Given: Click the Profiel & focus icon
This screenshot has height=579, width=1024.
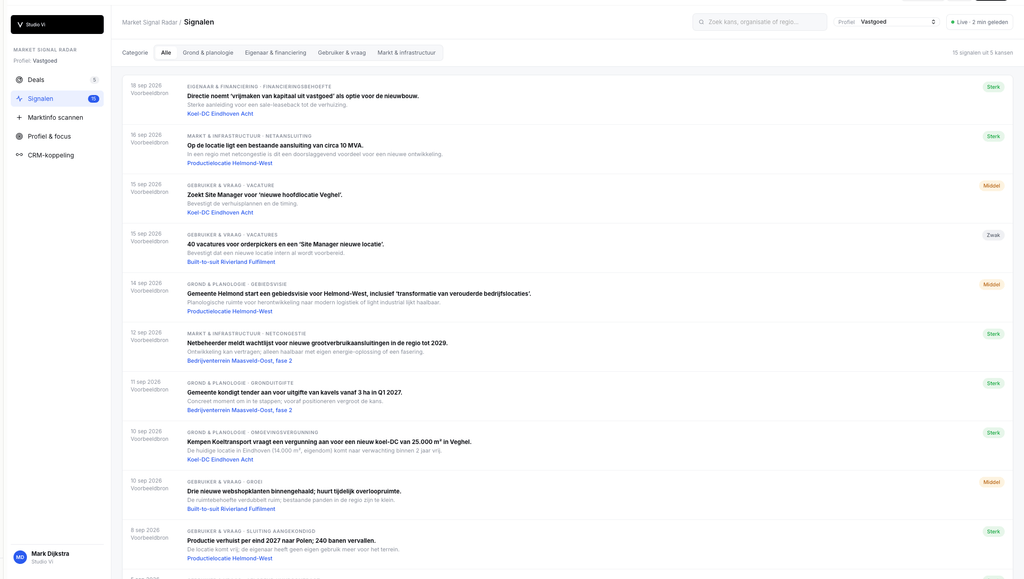Looking at the screenshot, I should click(x=19, y=136).
